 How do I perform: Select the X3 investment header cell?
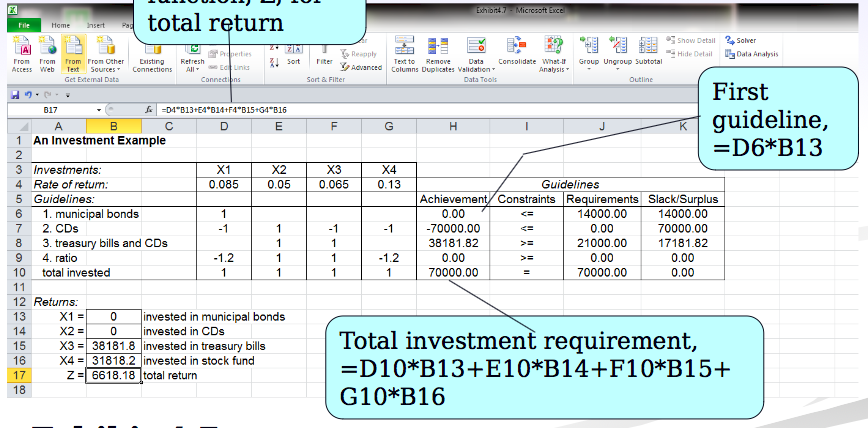(334, 170)
